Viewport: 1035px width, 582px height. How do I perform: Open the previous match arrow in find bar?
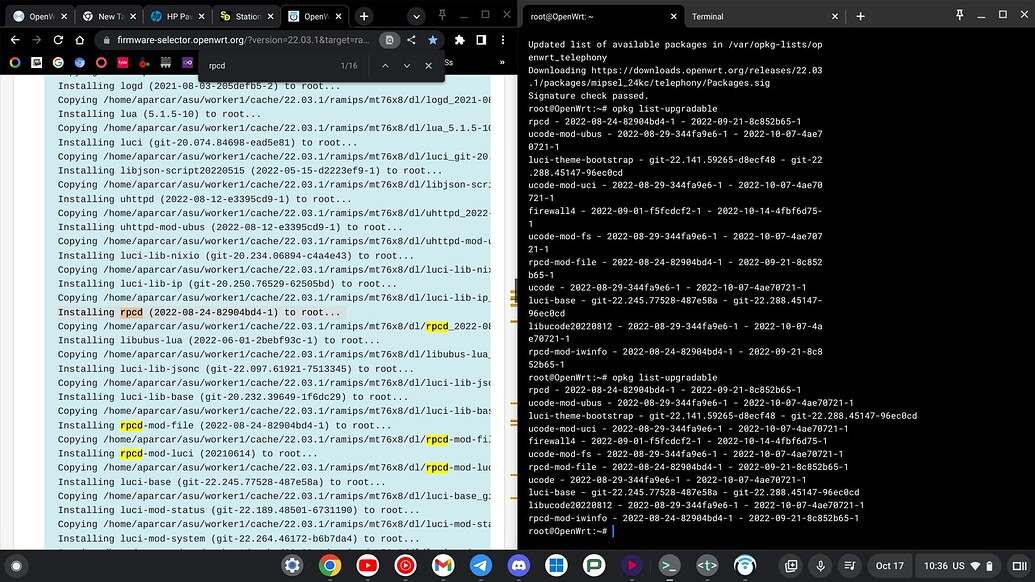click(384, 65)
